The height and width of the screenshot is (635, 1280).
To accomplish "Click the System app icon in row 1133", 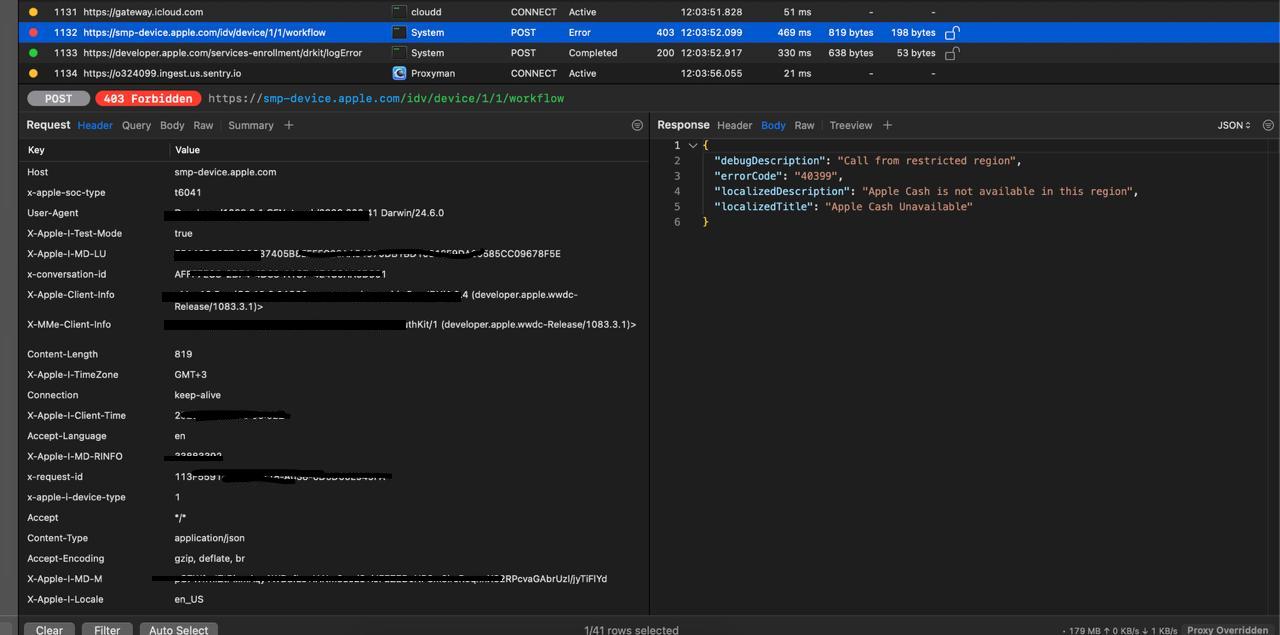I will click(399, 53).
